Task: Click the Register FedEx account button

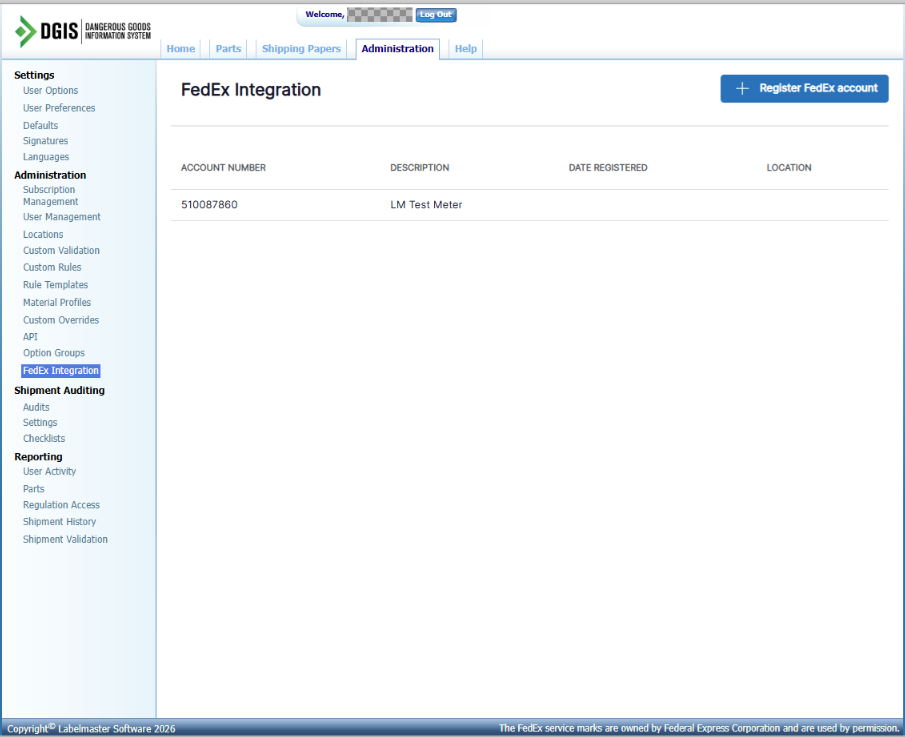Action: 804,88
